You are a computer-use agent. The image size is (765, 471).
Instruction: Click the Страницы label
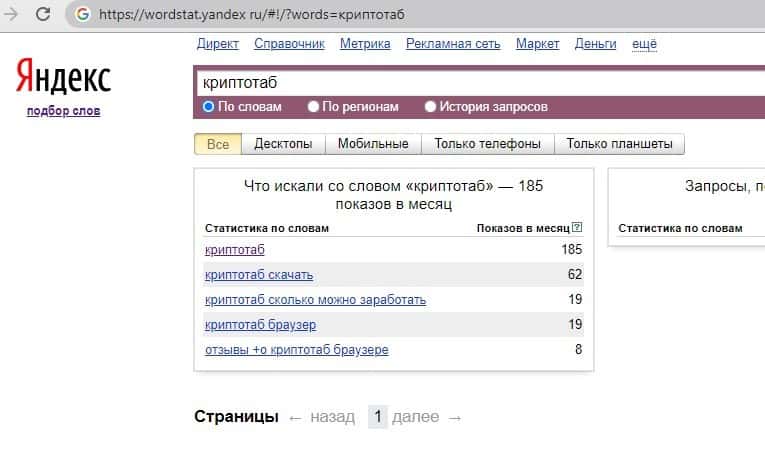(236, 416)
